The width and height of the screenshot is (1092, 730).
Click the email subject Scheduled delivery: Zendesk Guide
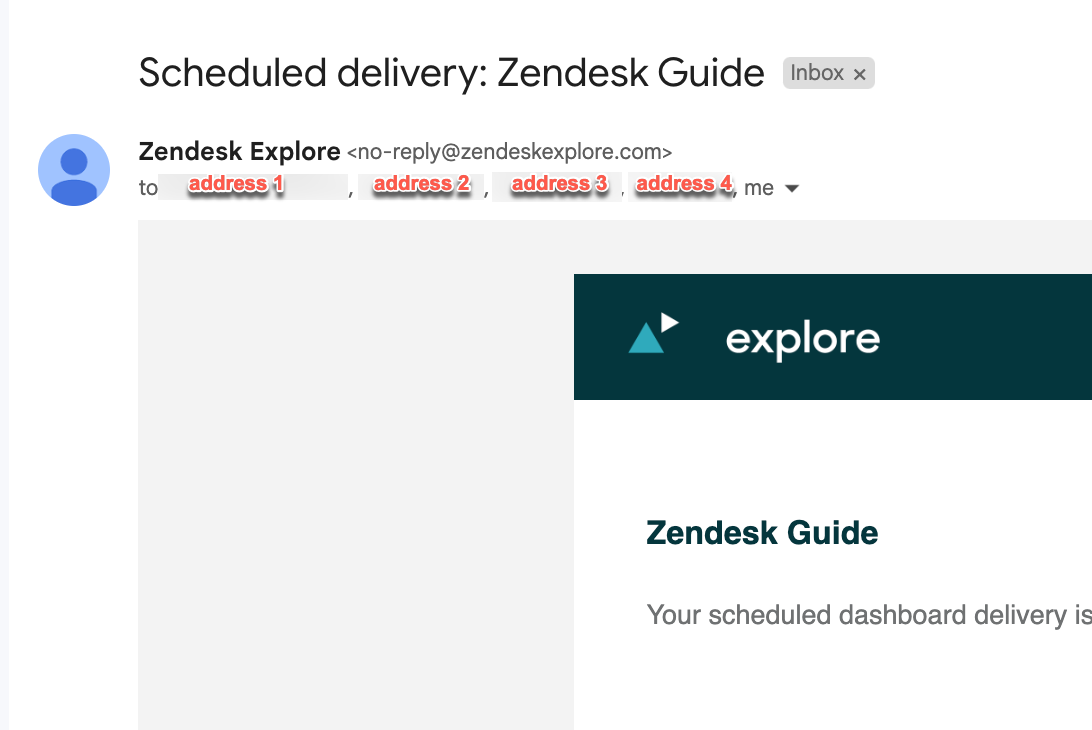point(451,73)
